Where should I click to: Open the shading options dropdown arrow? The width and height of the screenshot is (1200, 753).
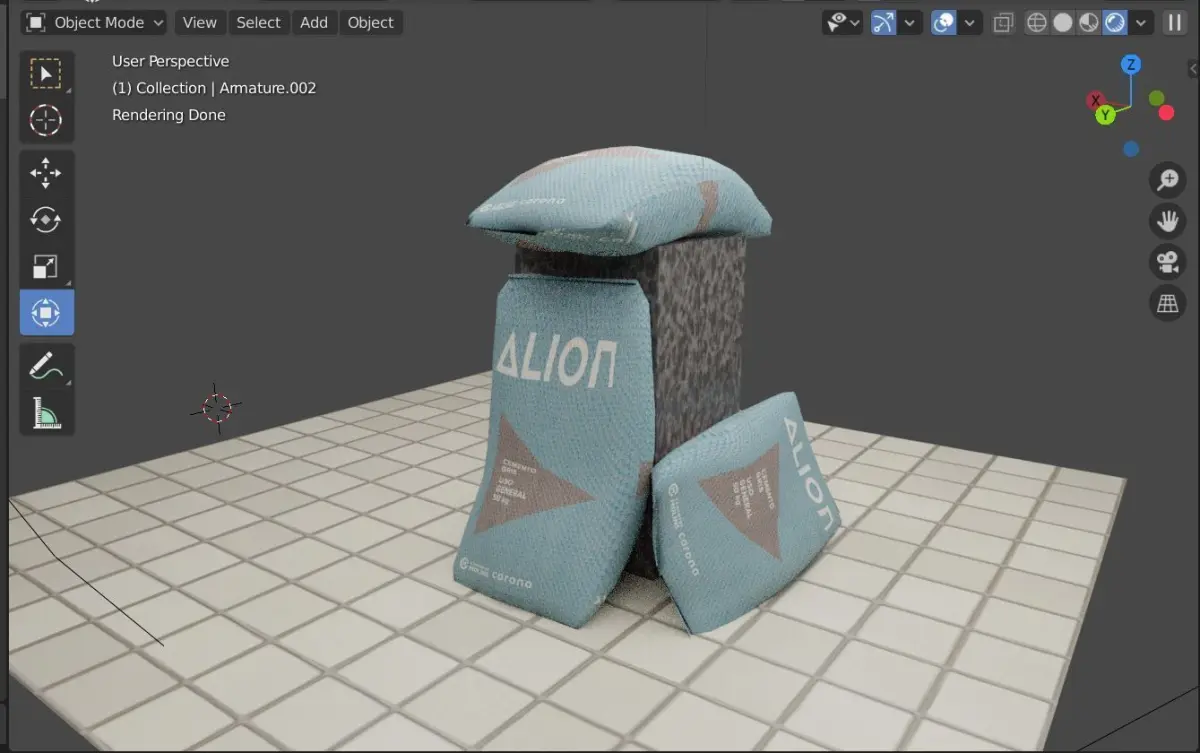pos(1141,22)
